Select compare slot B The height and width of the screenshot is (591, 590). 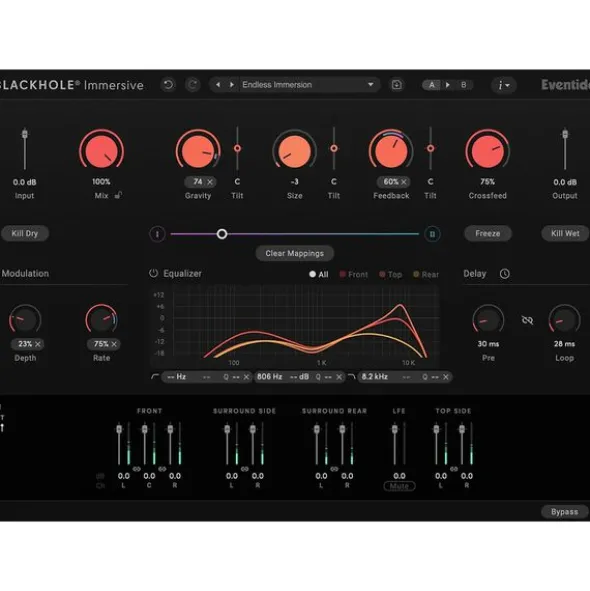click(x=464, y=85)
